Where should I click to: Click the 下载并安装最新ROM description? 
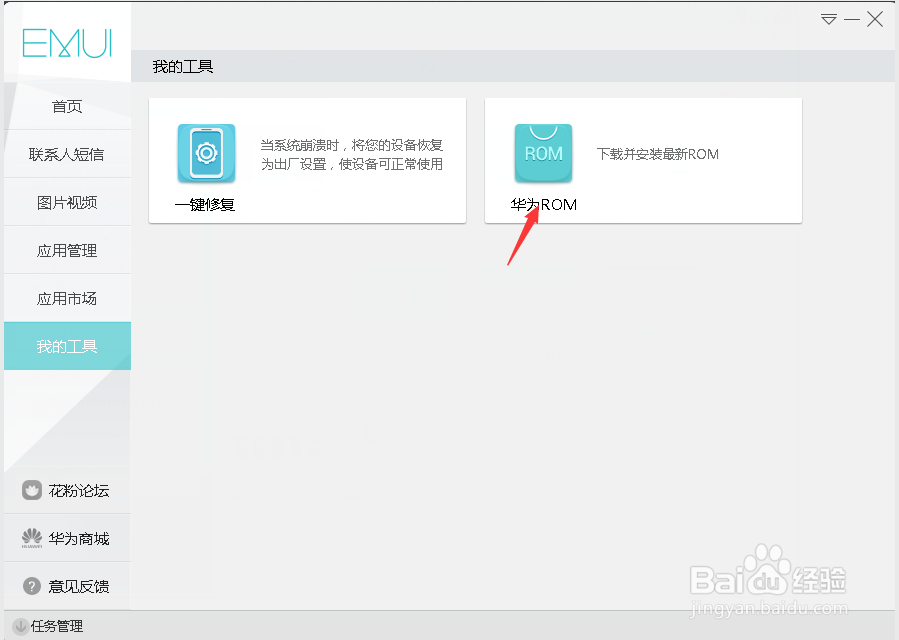tap(658, 154)
